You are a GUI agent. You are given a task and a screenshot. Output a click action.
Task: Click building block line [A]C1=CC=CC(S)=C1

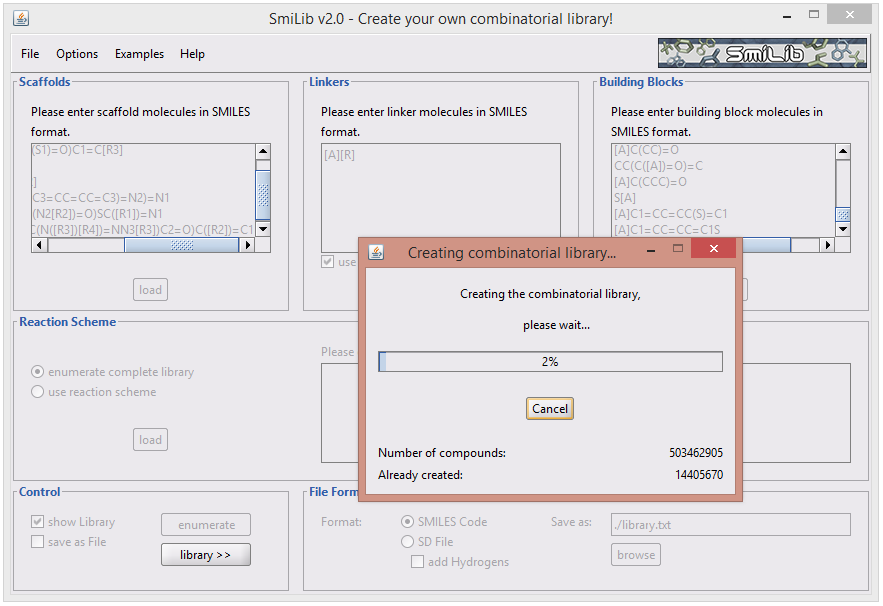[671, 214]
